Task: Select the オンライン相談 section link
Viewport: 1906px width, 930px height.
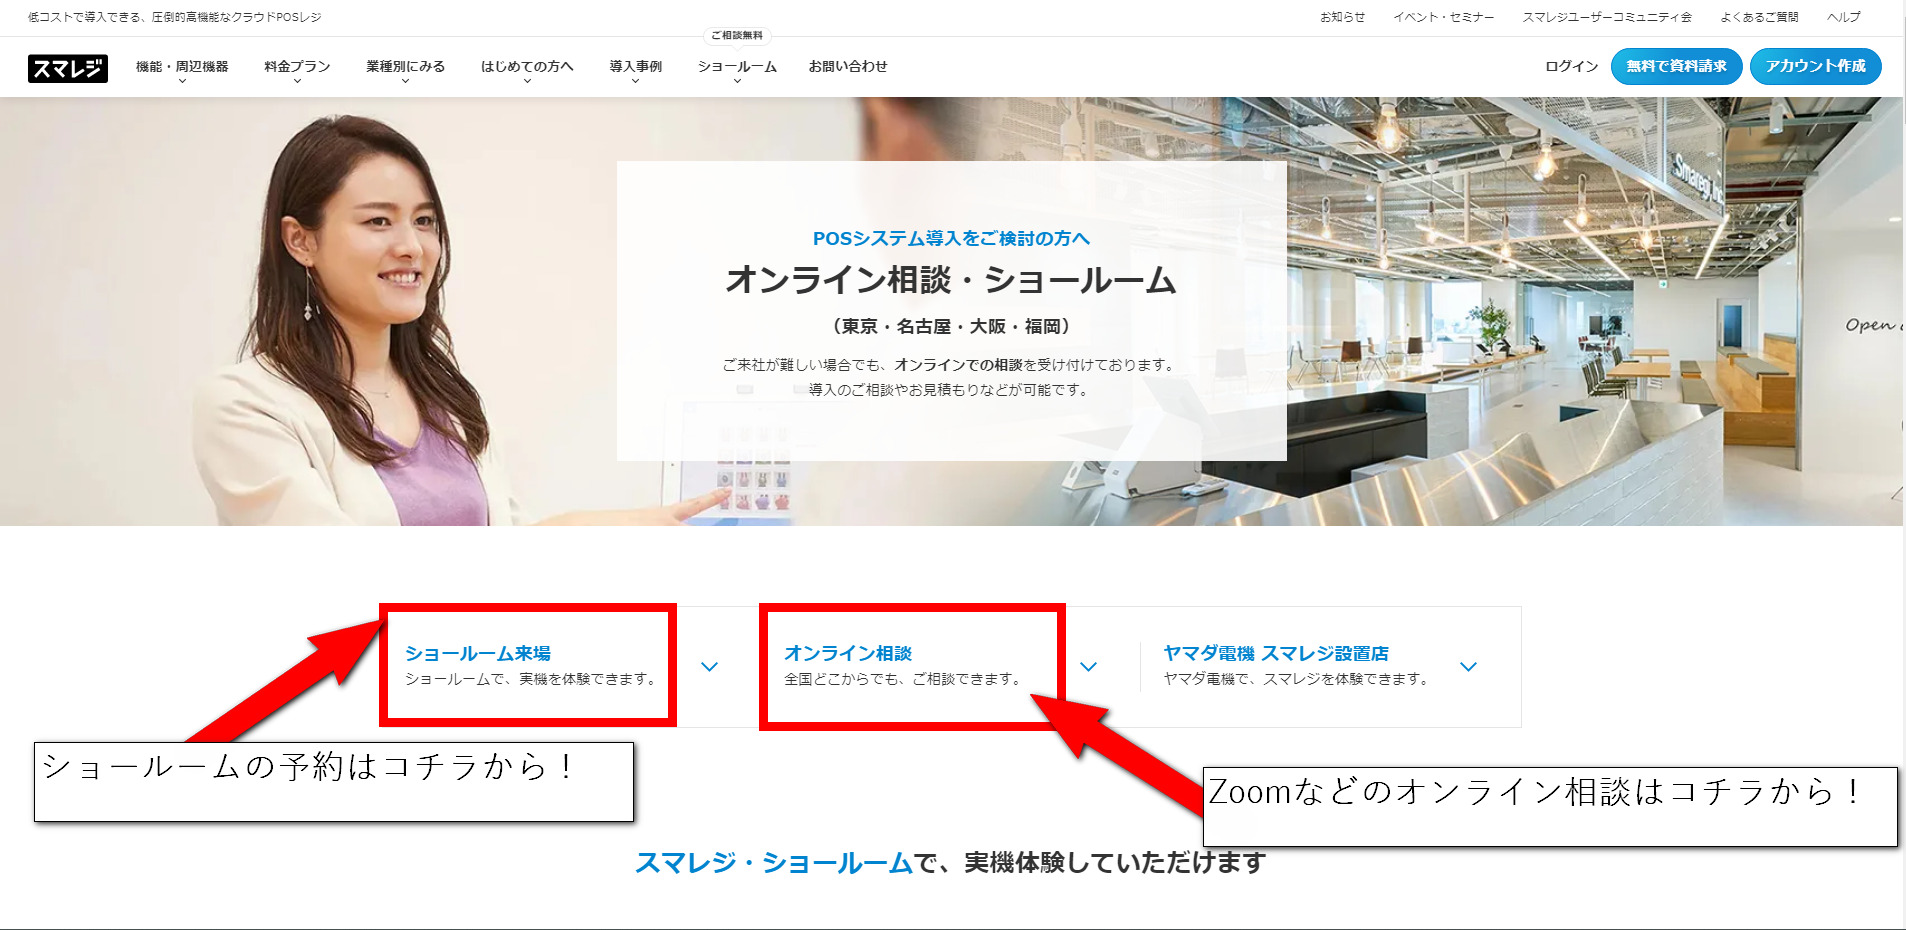Action: pyautogui.click(x=848, y=653)
